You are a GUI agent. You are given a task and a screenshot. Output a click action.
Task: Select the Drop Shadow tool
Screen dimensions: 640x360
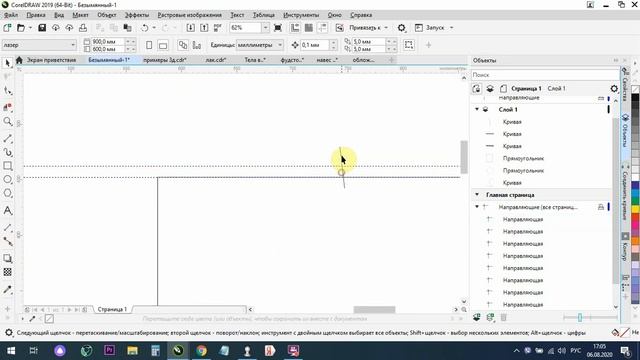(7, 258)
